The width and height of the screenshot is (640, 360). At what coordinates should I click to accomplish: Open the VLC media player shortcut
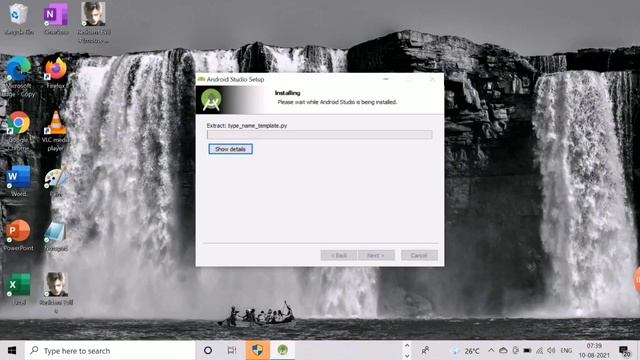[x=56, y=131]
